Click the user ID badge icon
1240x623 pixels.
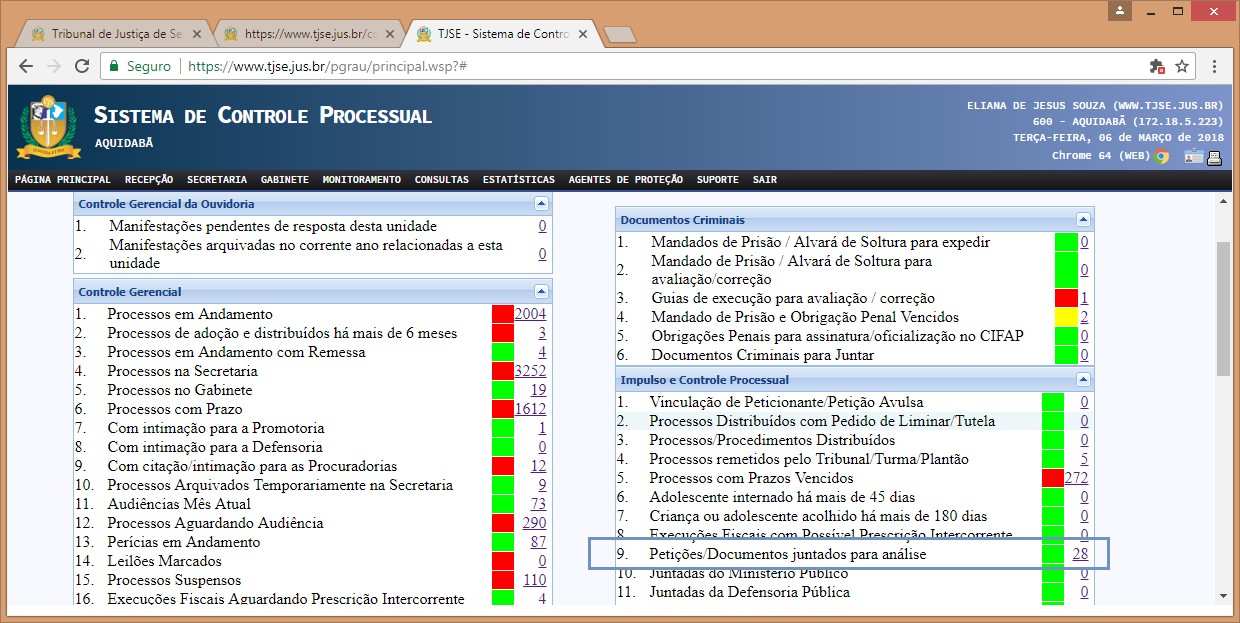pos(1194,156)
